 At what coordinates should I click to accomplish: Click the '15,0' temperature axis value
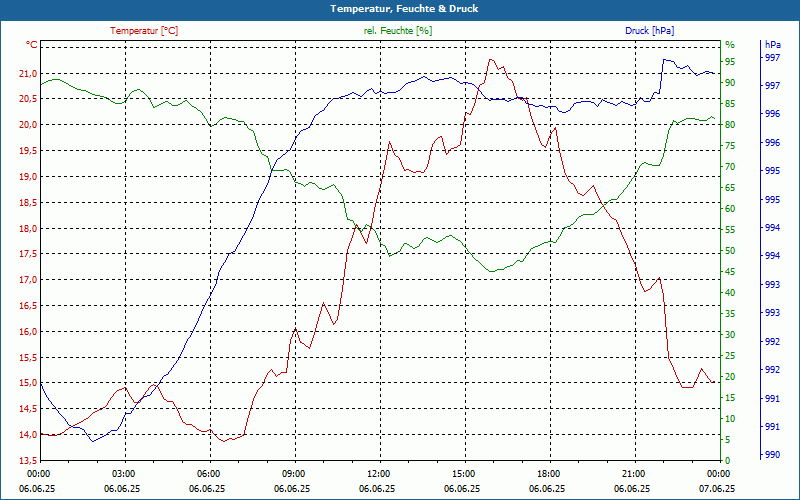click(x=28, y=383)
